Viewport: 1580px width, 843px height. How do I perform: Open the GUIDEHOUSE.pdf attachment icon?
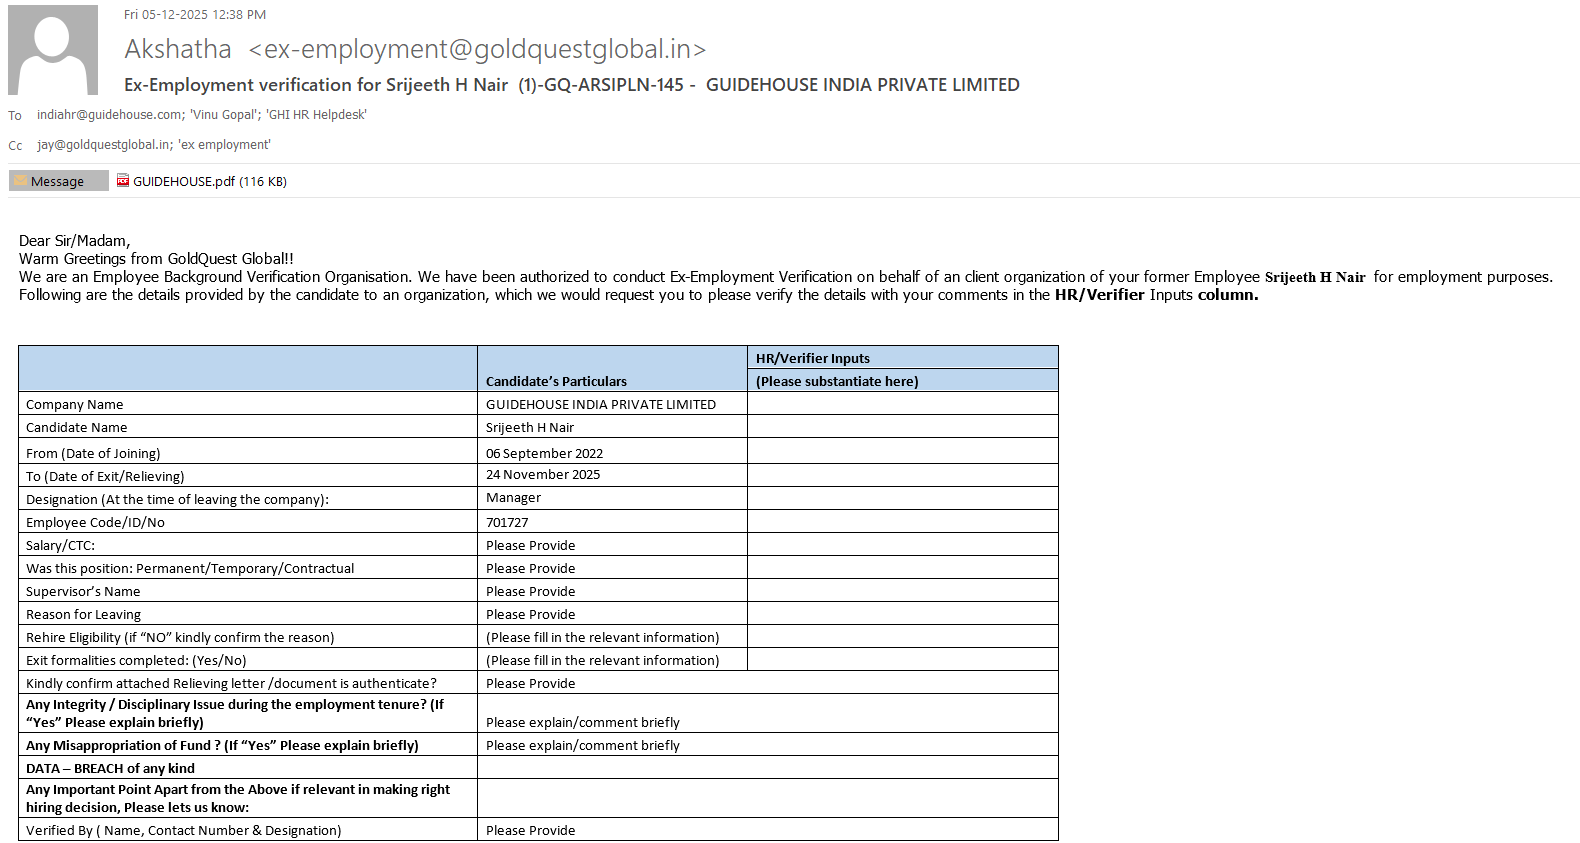coord(123,181)
